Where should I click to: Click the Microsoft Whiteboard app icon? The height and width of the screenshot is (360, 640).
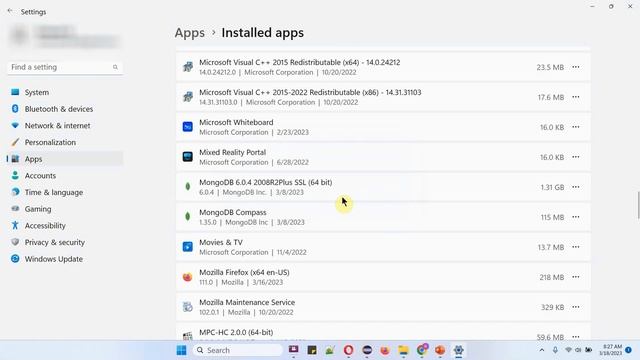click(x=187, y=127)
